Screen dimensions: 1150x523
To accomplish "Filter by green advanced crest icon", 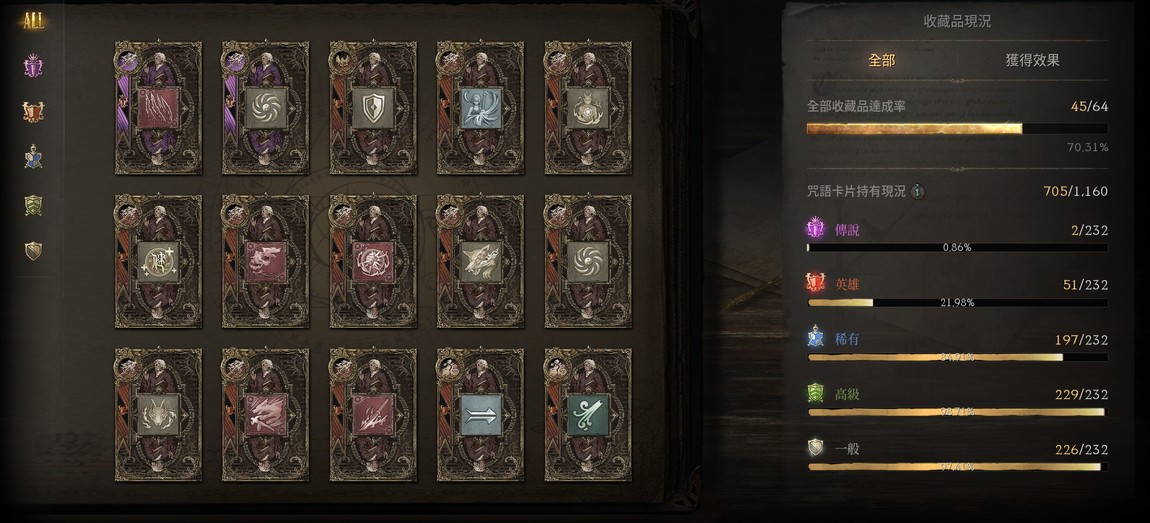I will tap(33, 205).
